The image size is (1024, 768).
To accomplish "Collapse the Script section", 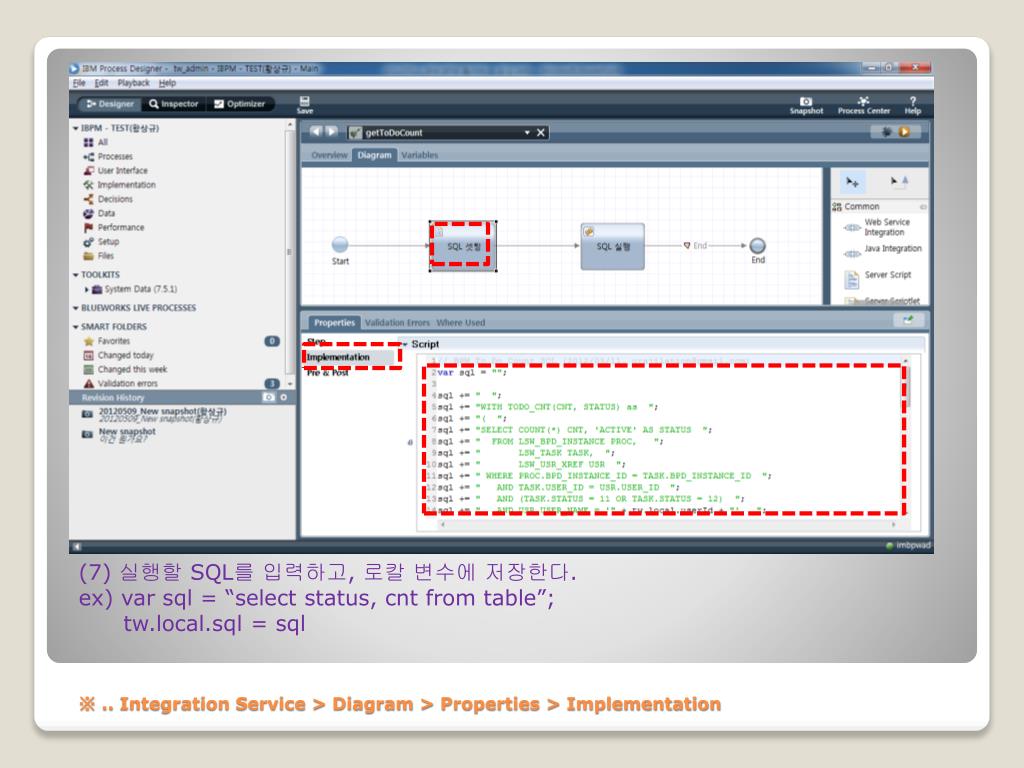I will 404,344.
